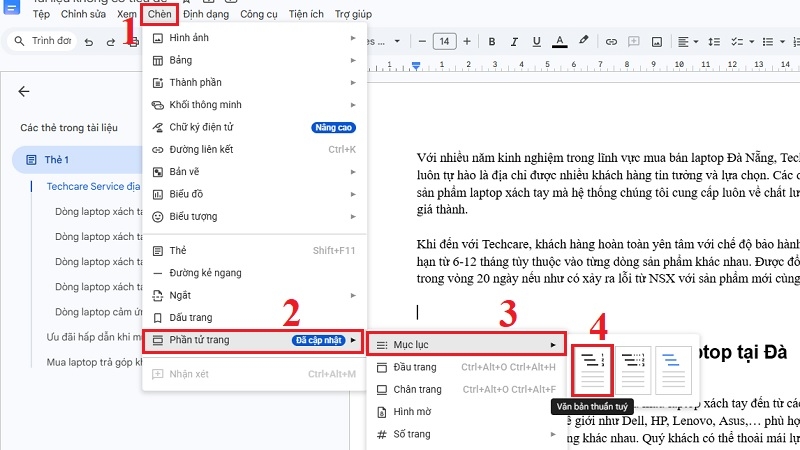This screenshot has height=450, width=800.
Task: Toggle italic formatting
Action: pos(514,41)
